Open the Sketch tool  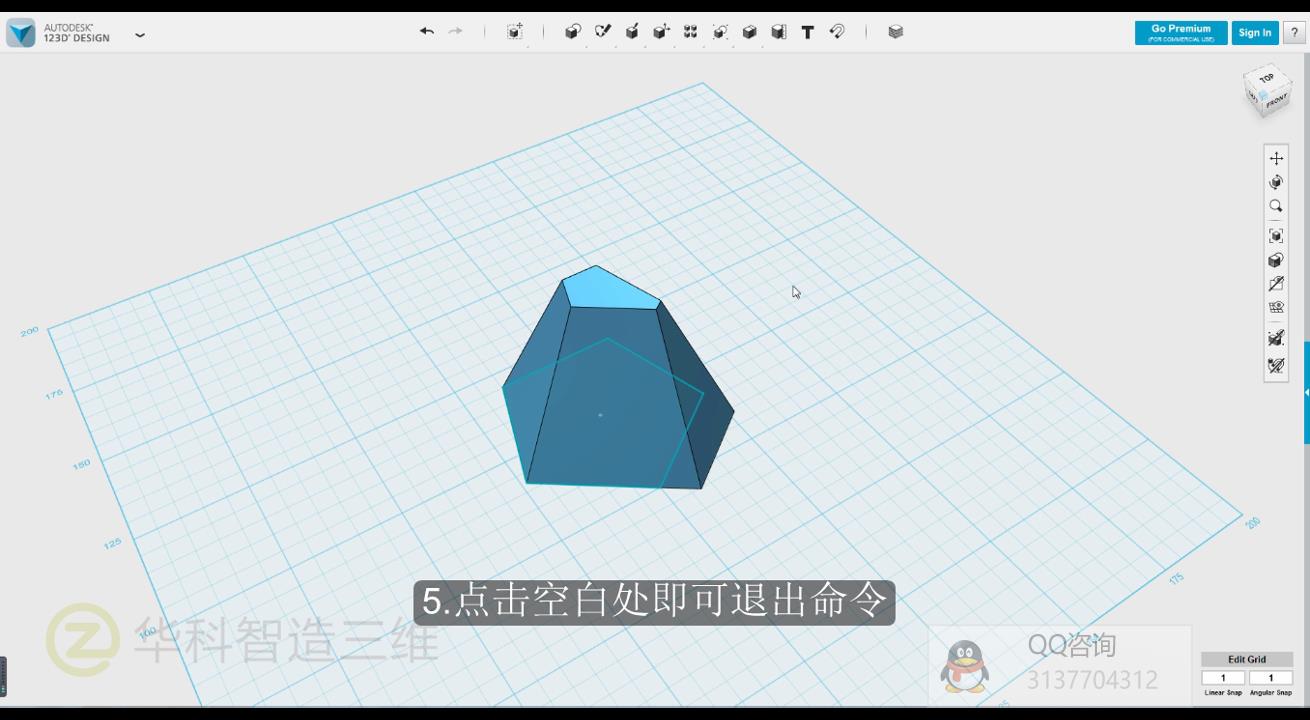[x=603, y=32]
